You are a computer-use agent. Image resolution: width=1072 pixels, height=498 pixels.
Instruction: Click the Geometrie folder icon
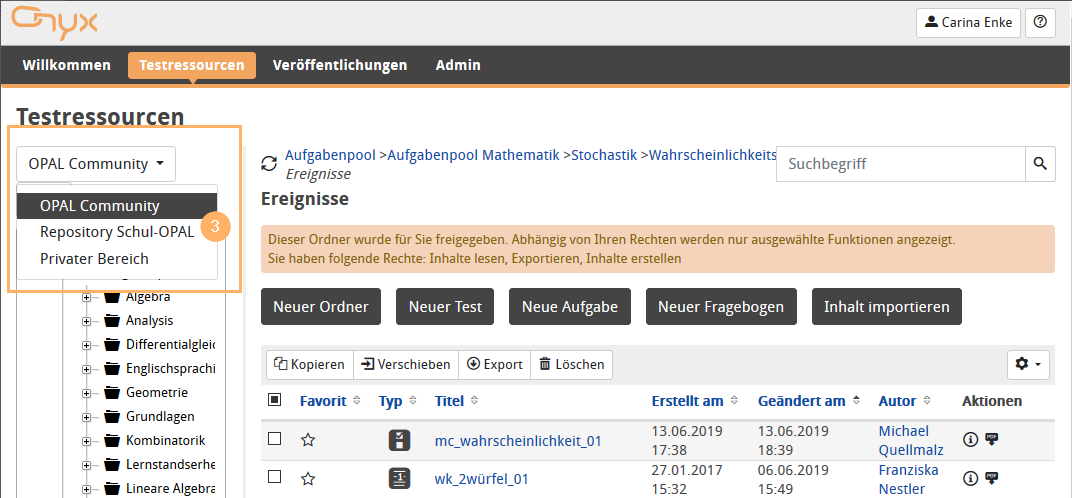click(112, 393)
